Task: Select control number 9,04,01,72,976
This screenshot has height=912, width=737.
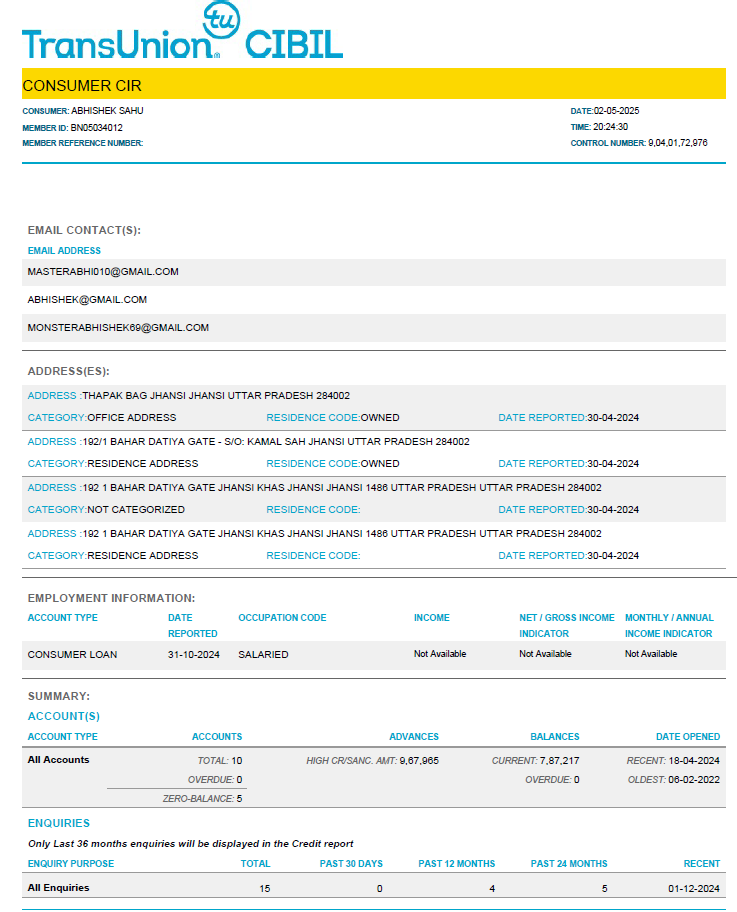Action: (678, 142)
